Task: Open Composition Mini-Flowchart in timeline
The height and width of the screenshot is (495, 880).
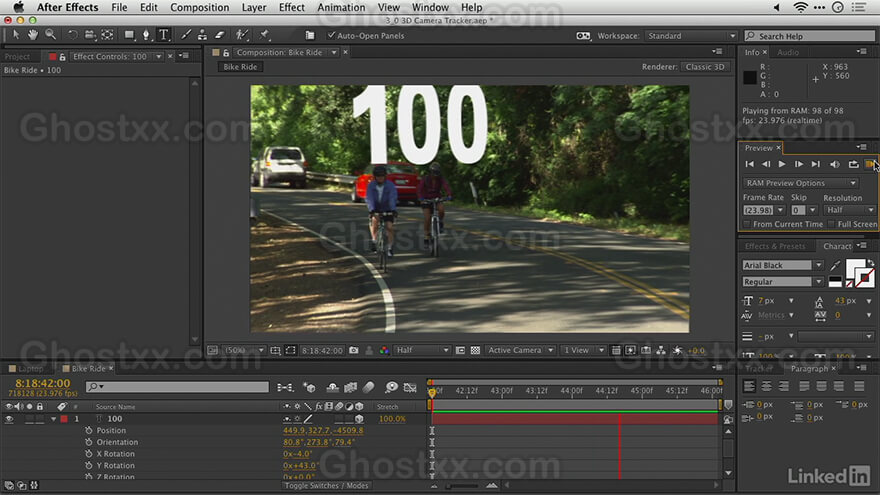Action: 285,387
